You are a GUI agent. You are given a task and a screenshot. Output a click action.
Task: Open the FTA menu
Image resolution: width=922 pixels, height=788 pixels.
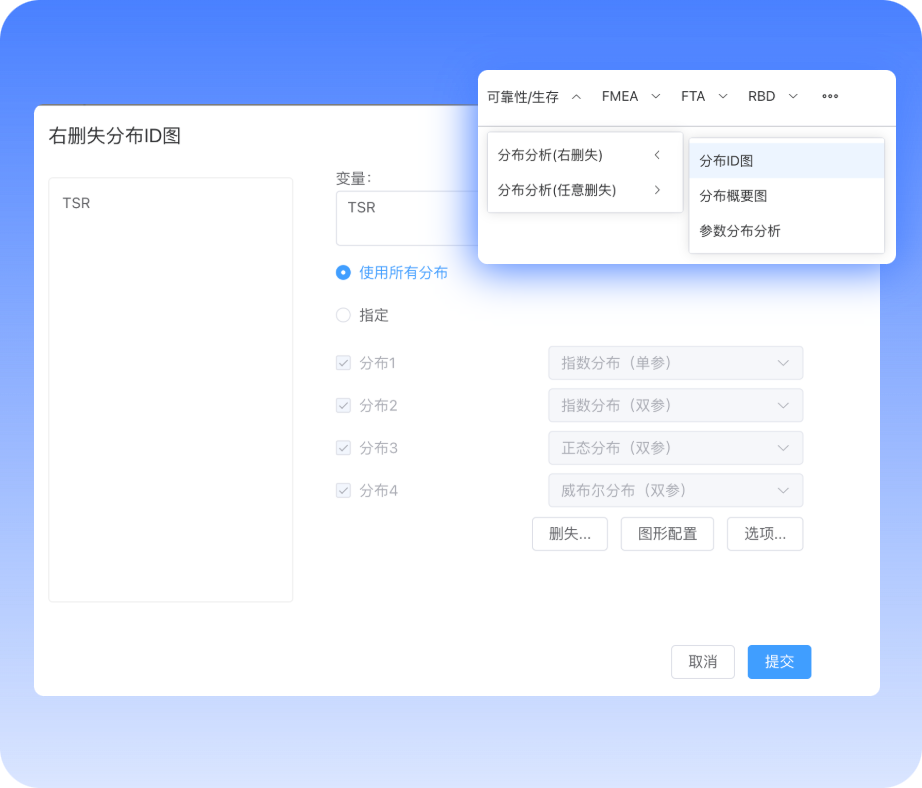(x=704, y=97)
